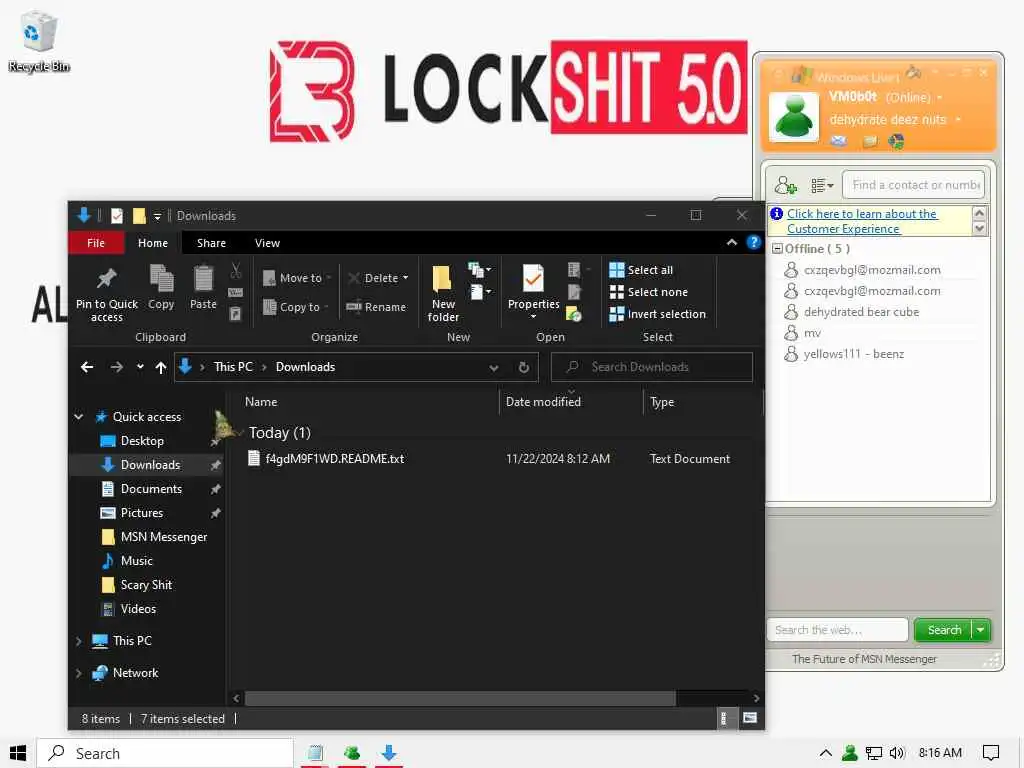Open the Properties button
Image resolution: width=1024 pixels, height=768 pixels.
[534, 291]
